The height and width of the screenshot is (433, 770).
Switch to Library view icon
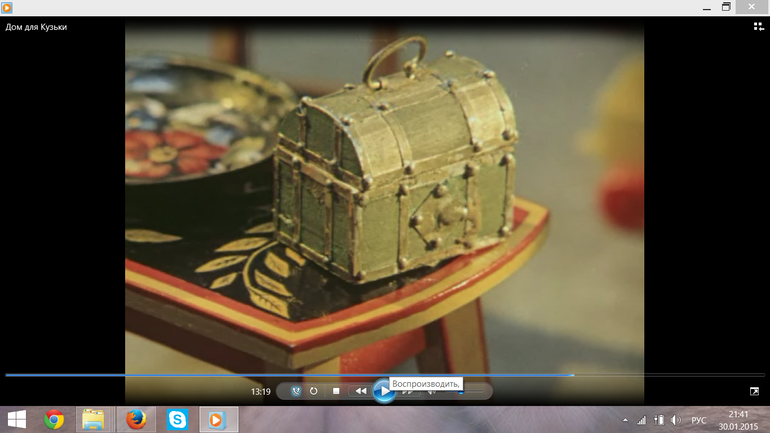coord(758,27)
